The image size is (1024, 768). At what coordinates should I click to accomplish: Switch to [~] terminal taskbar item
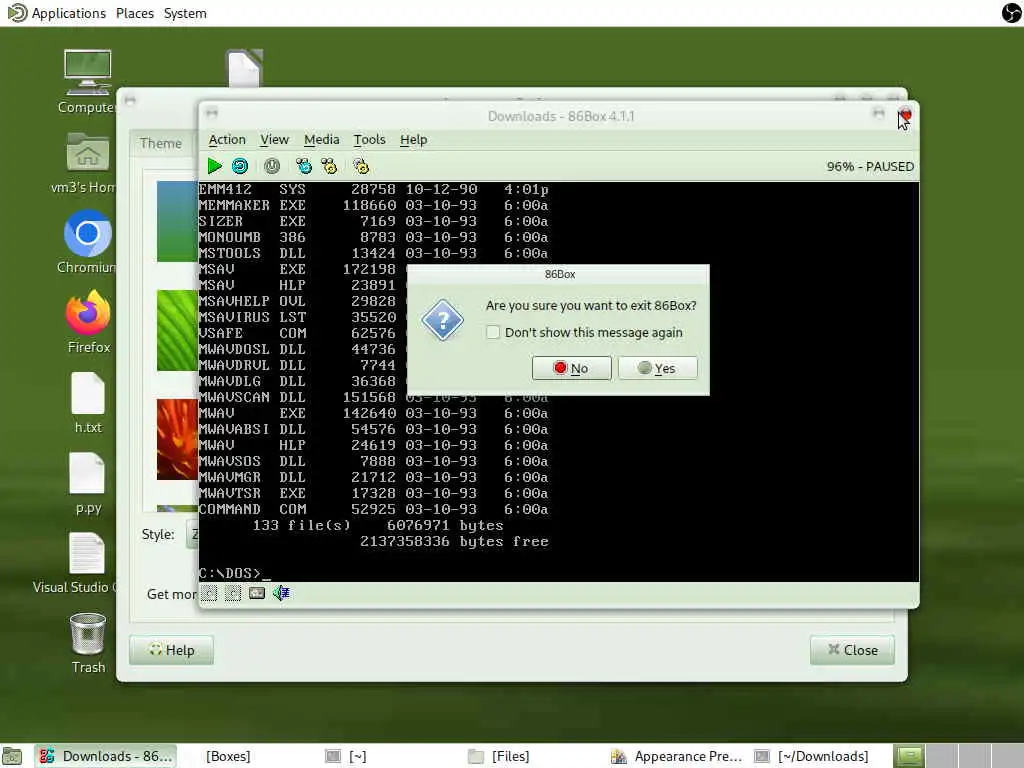pyautogui.click(x=346, y=756)
